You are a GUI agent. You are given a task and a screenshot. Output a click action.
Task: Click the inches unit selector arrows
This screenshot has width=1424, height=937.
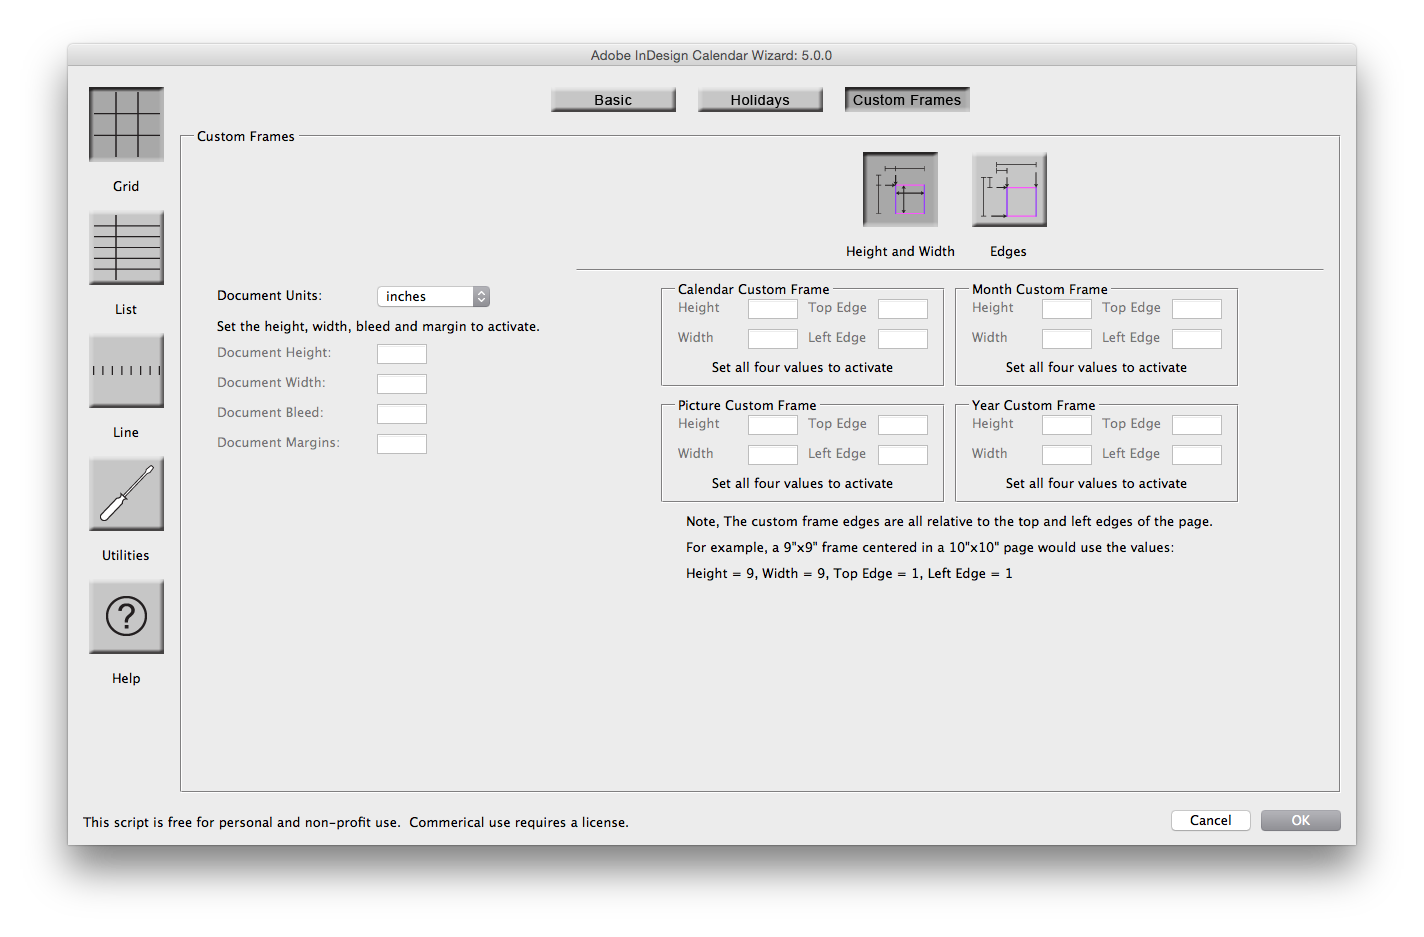481,296
